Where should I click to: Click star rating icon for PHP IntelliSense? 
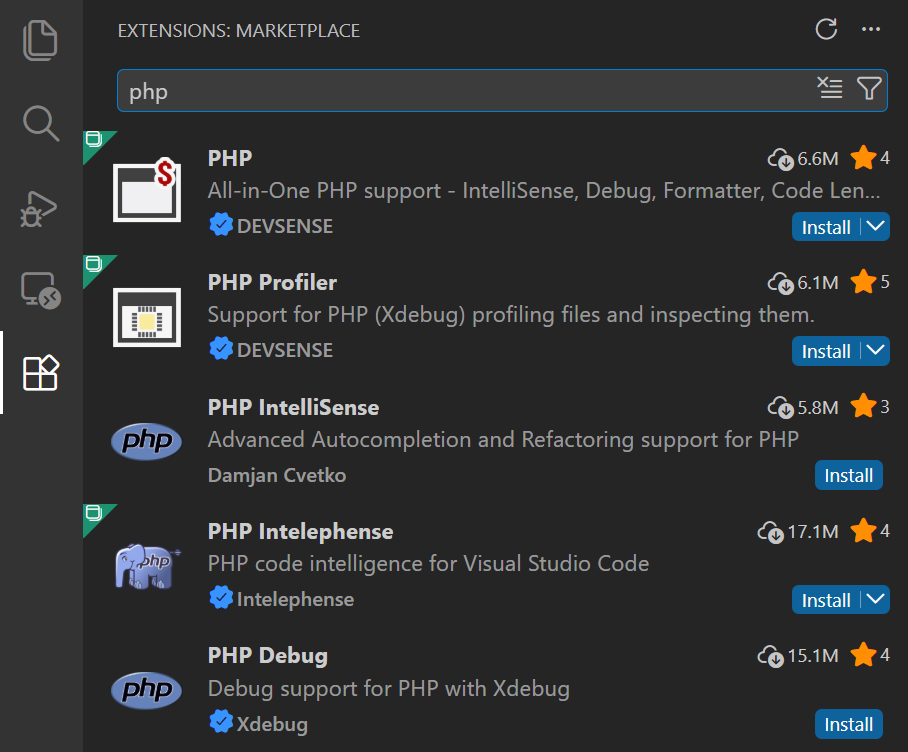863,406
